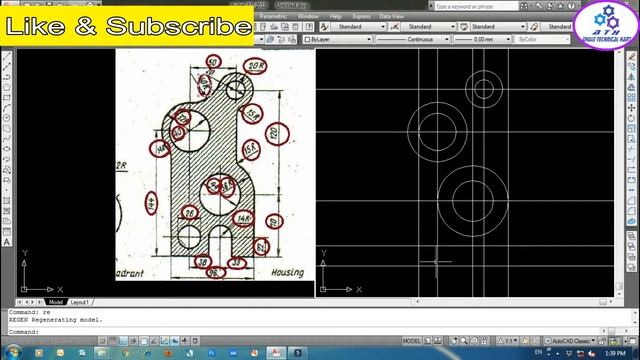Open the Continuous linetype dropdown
The width and height of the screenshot is (640, 360).
[413, 39]
